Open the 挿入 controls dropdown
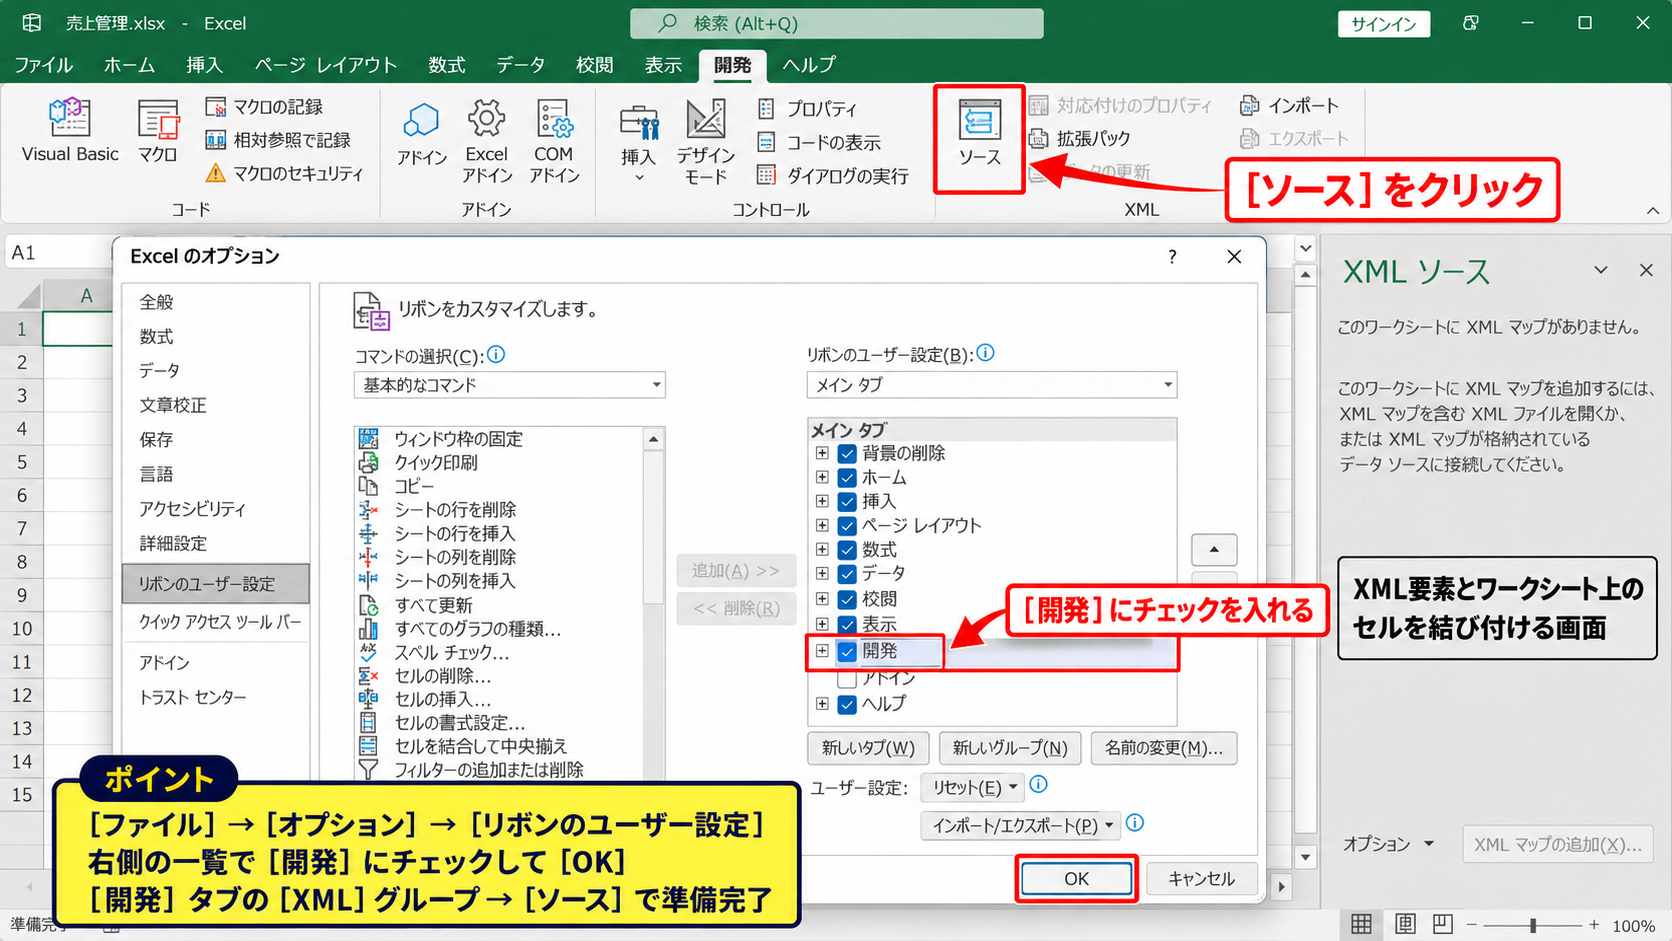Viewport: 1672px width, 941px height. tap(638, 143)
